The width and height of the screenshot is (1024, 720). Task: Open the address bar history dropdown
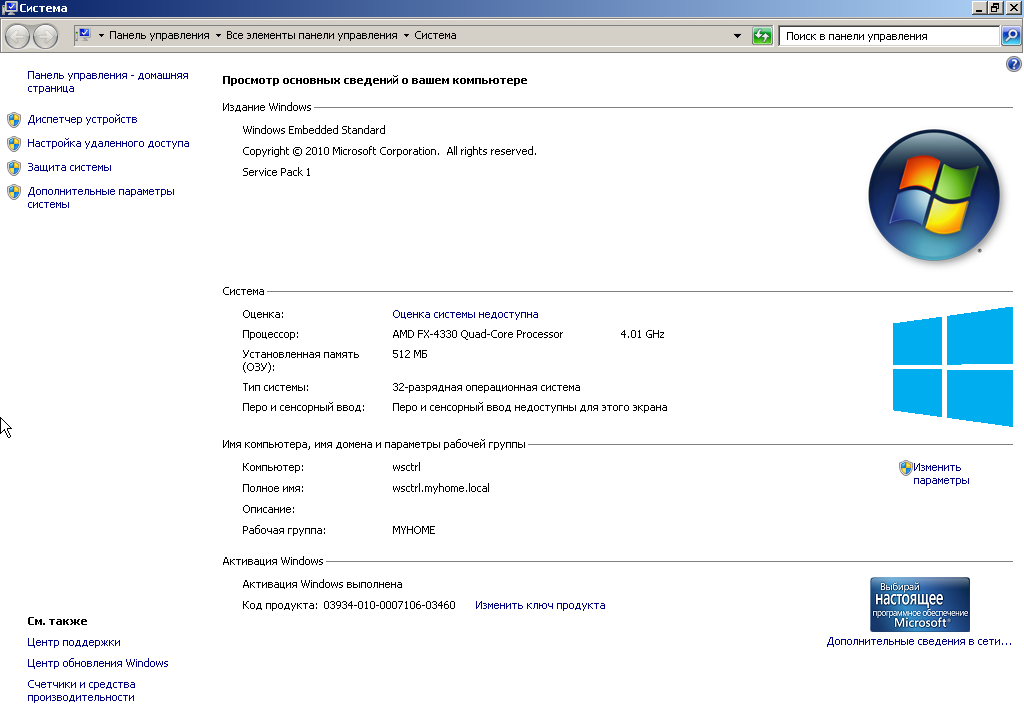[738, 36]
